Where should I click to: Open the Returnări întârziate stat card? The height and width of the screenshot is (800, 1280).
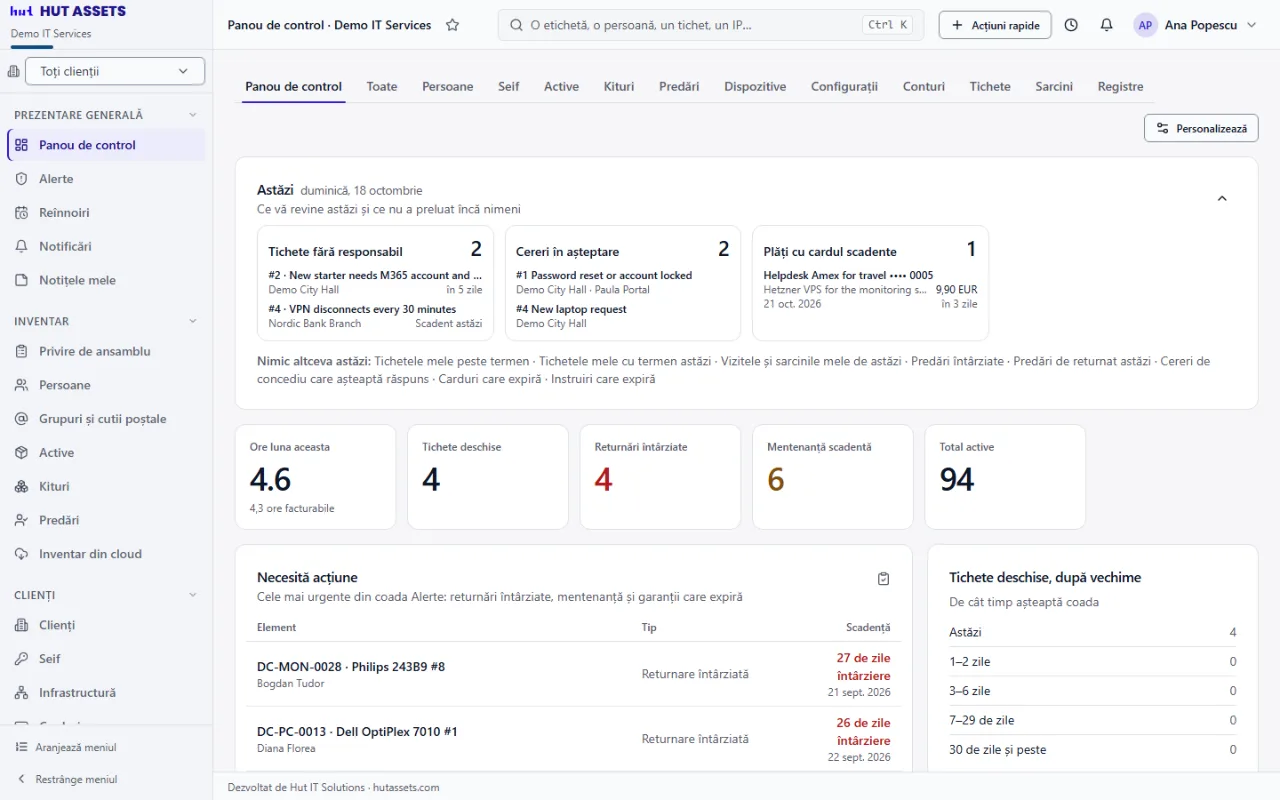point(660,476)
